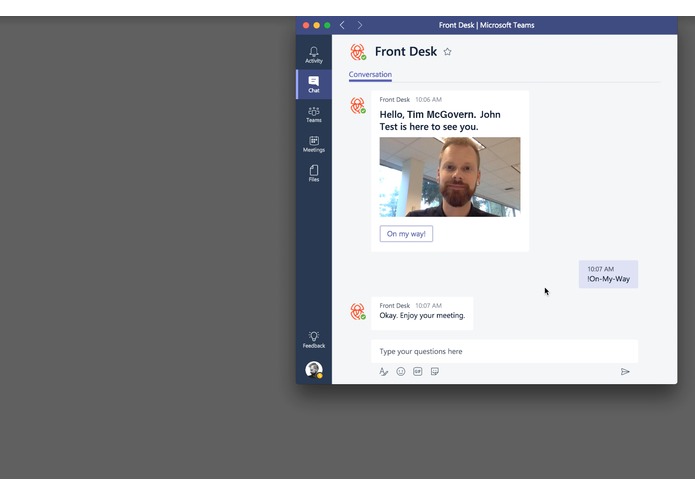Click the 10:06 AM timestamp

pyautogui.click(x=428, y=100)
